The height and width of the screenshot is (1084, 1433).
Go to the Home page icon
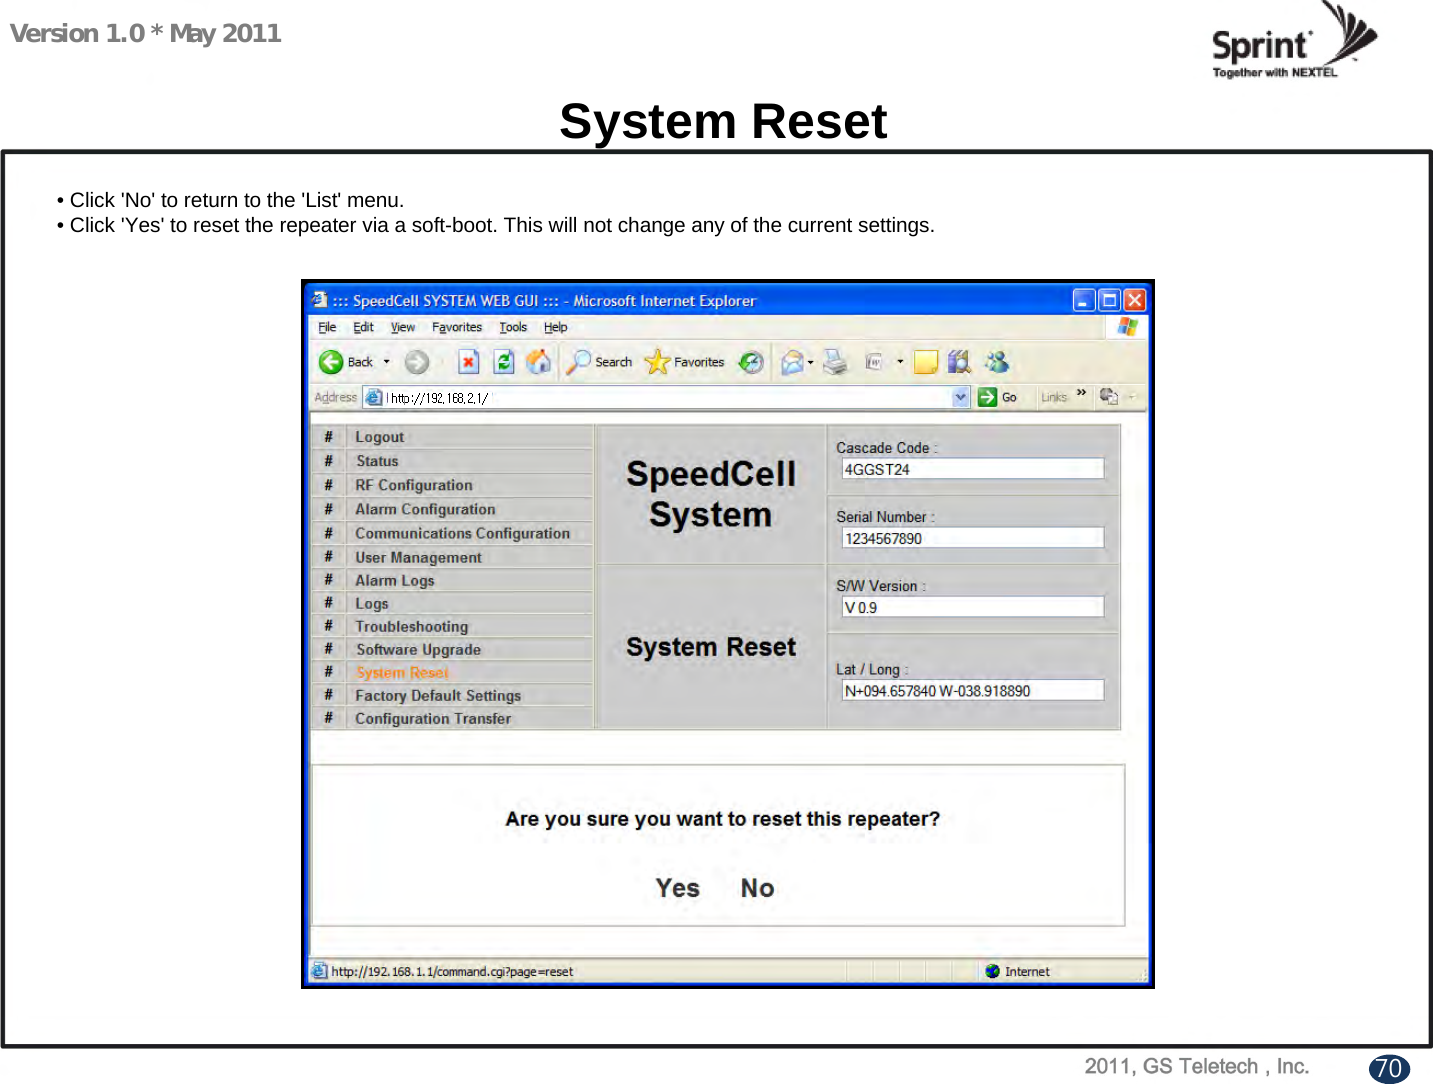[539, 361]
